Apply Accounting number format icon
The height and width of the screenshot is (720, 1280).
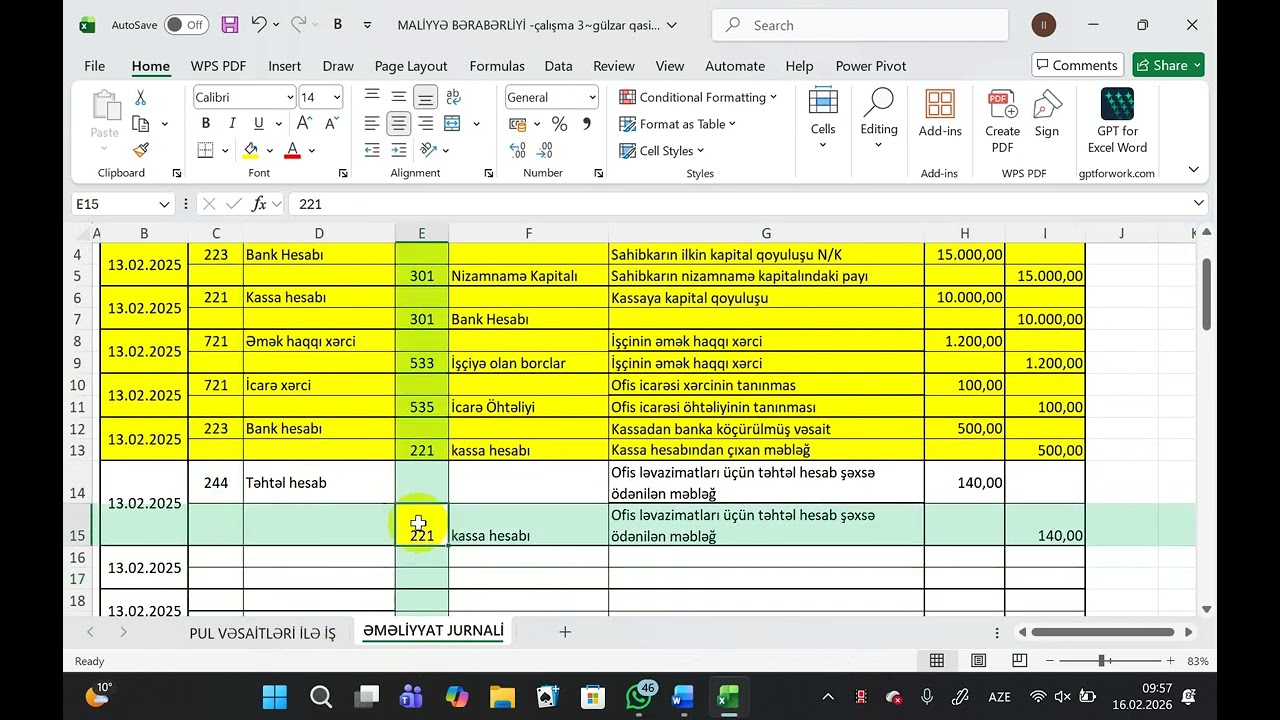pyautogui.click(x=517, y=124)
